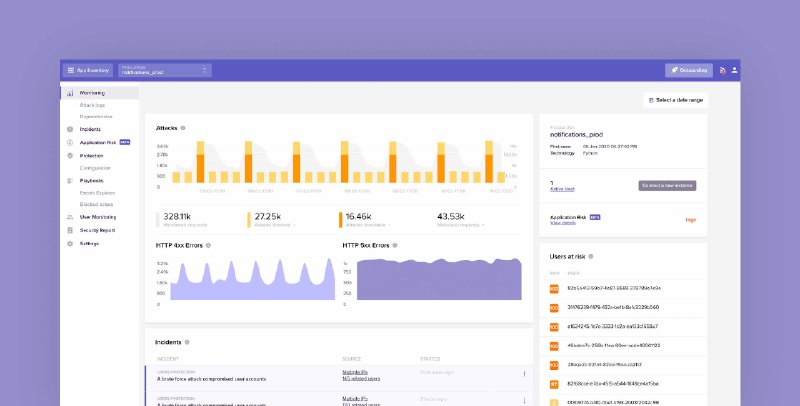This screenshot has height=406, width=800.
Task: Click the Active Host link
Action: [562, 189]
